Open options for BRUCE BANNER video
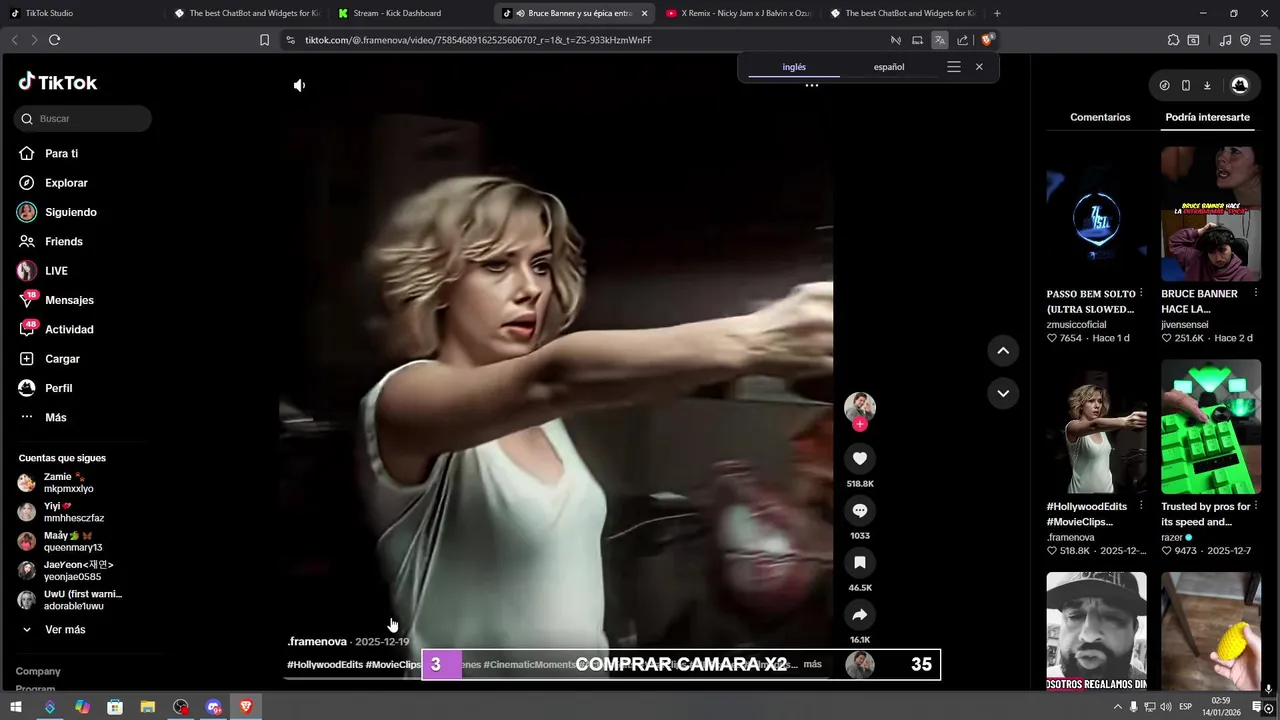 tap(1255, 294)
